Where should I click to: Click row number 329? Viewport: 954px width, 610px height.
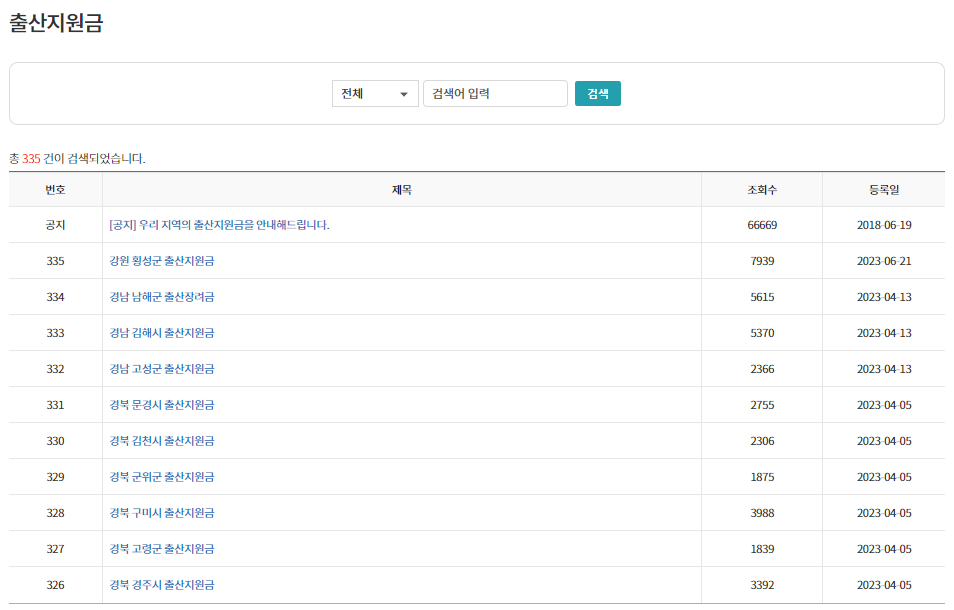[55, 477]
